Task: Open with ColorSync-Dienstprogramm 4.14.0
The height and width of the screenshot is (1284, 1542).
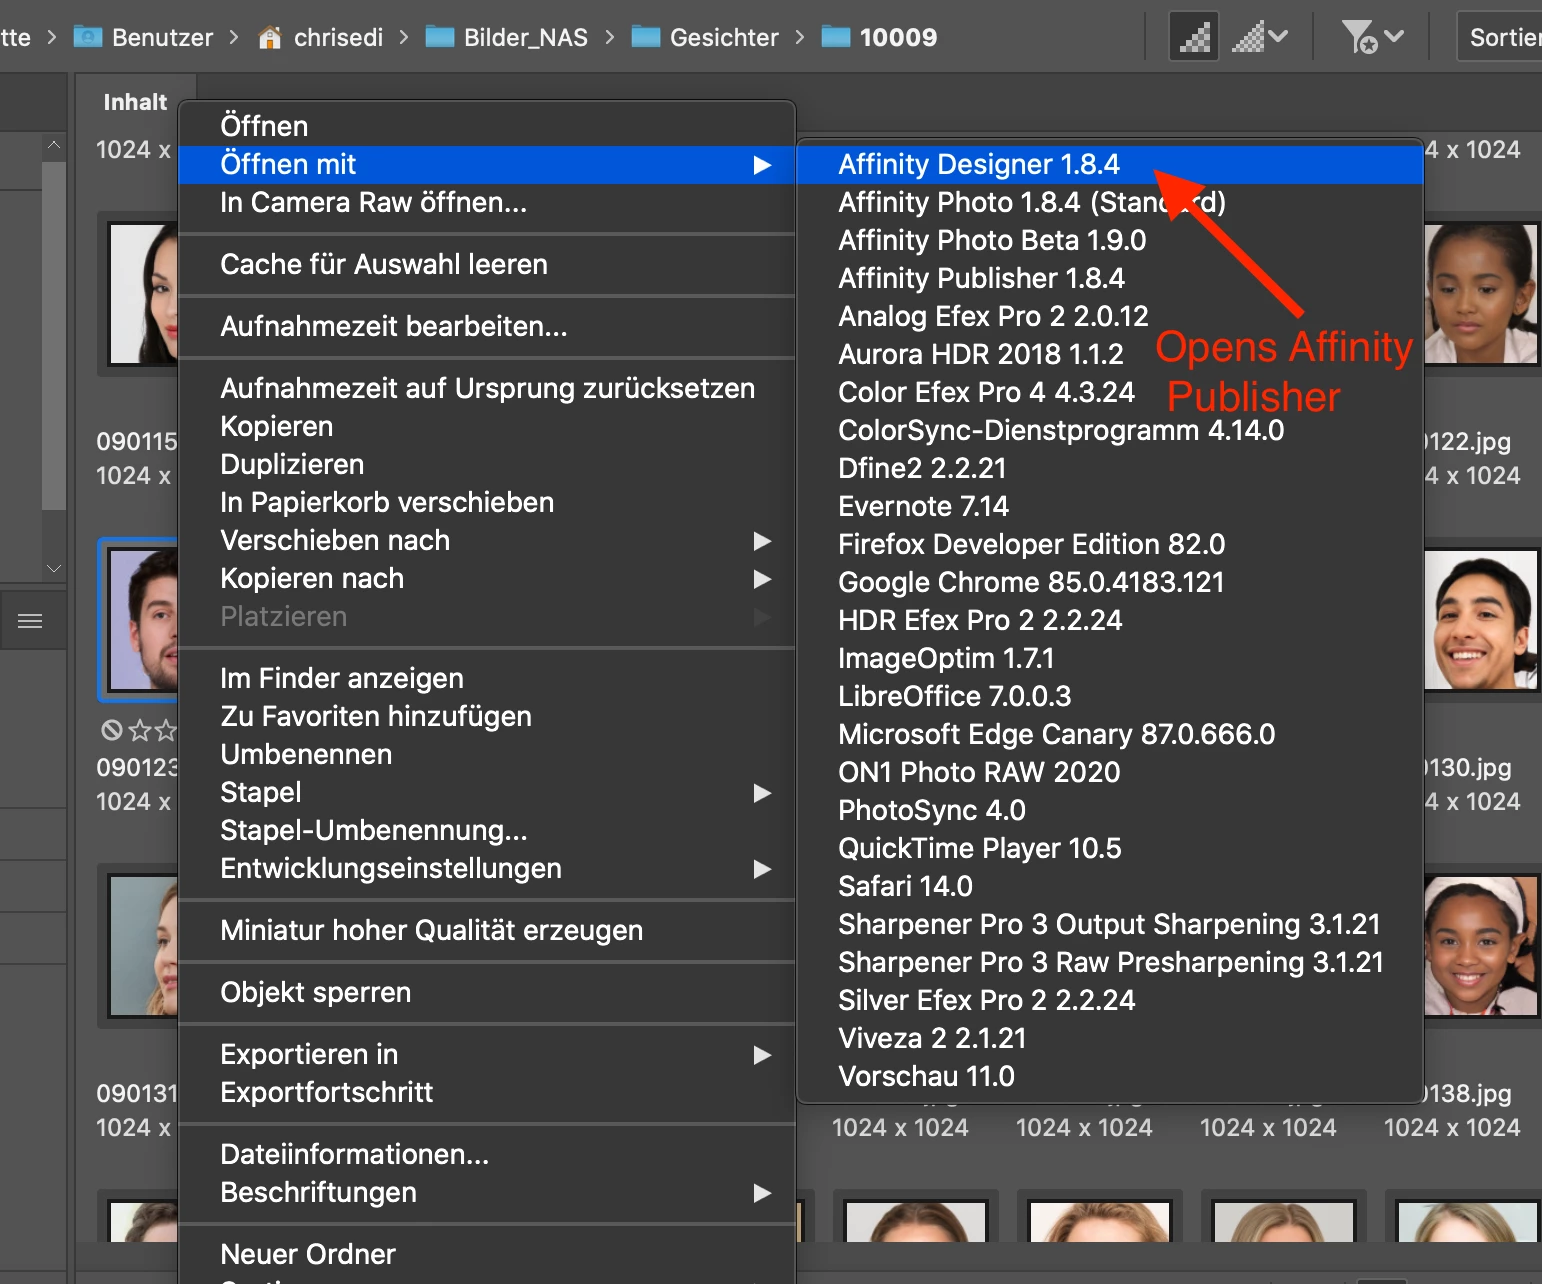Action: [x=1110, y=430]
